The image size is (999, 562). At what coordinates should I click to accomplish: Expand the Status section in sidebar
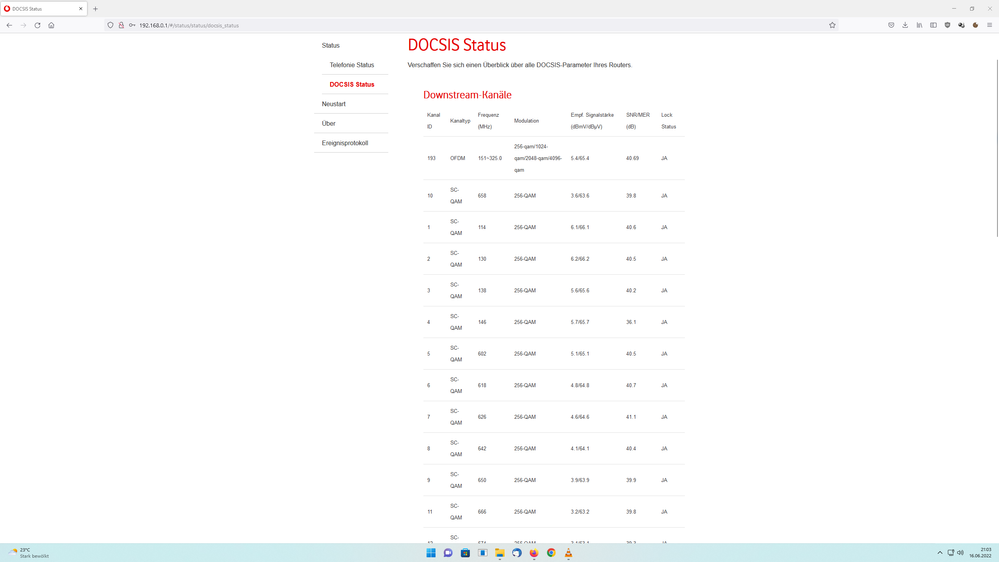click(331, 45)
